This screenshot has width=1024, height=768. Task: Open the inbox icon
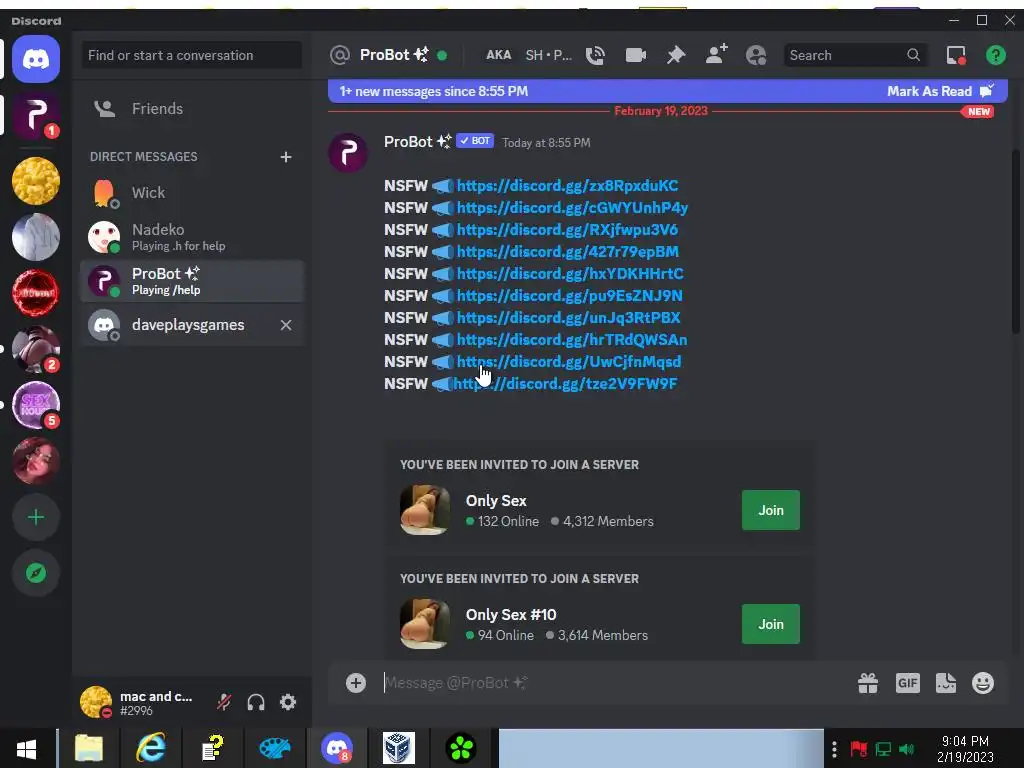[x=956, y=56]
